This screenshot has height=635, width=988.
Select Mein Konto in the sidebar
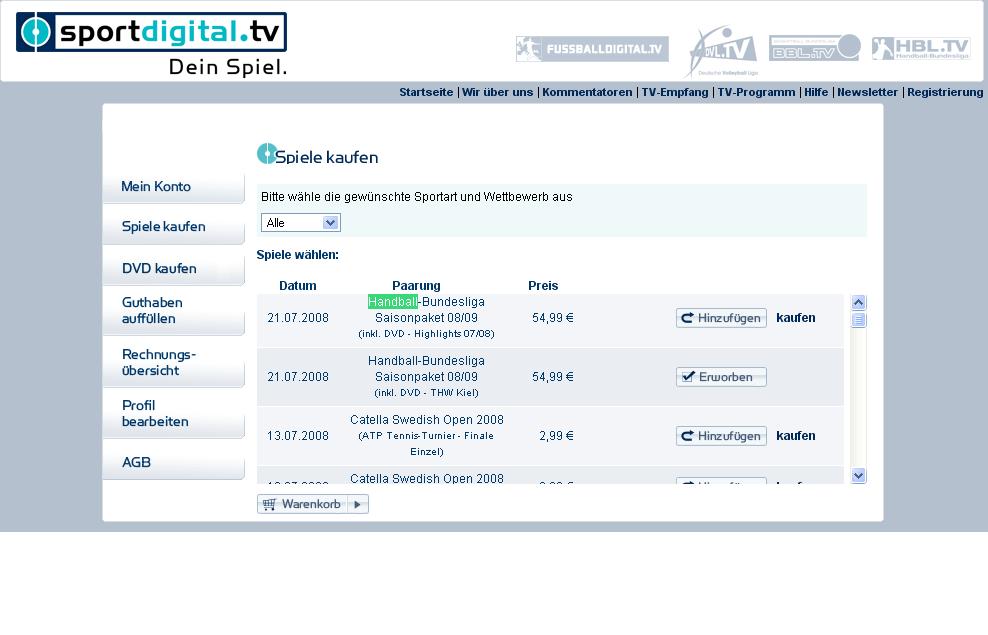coord(174,186)
